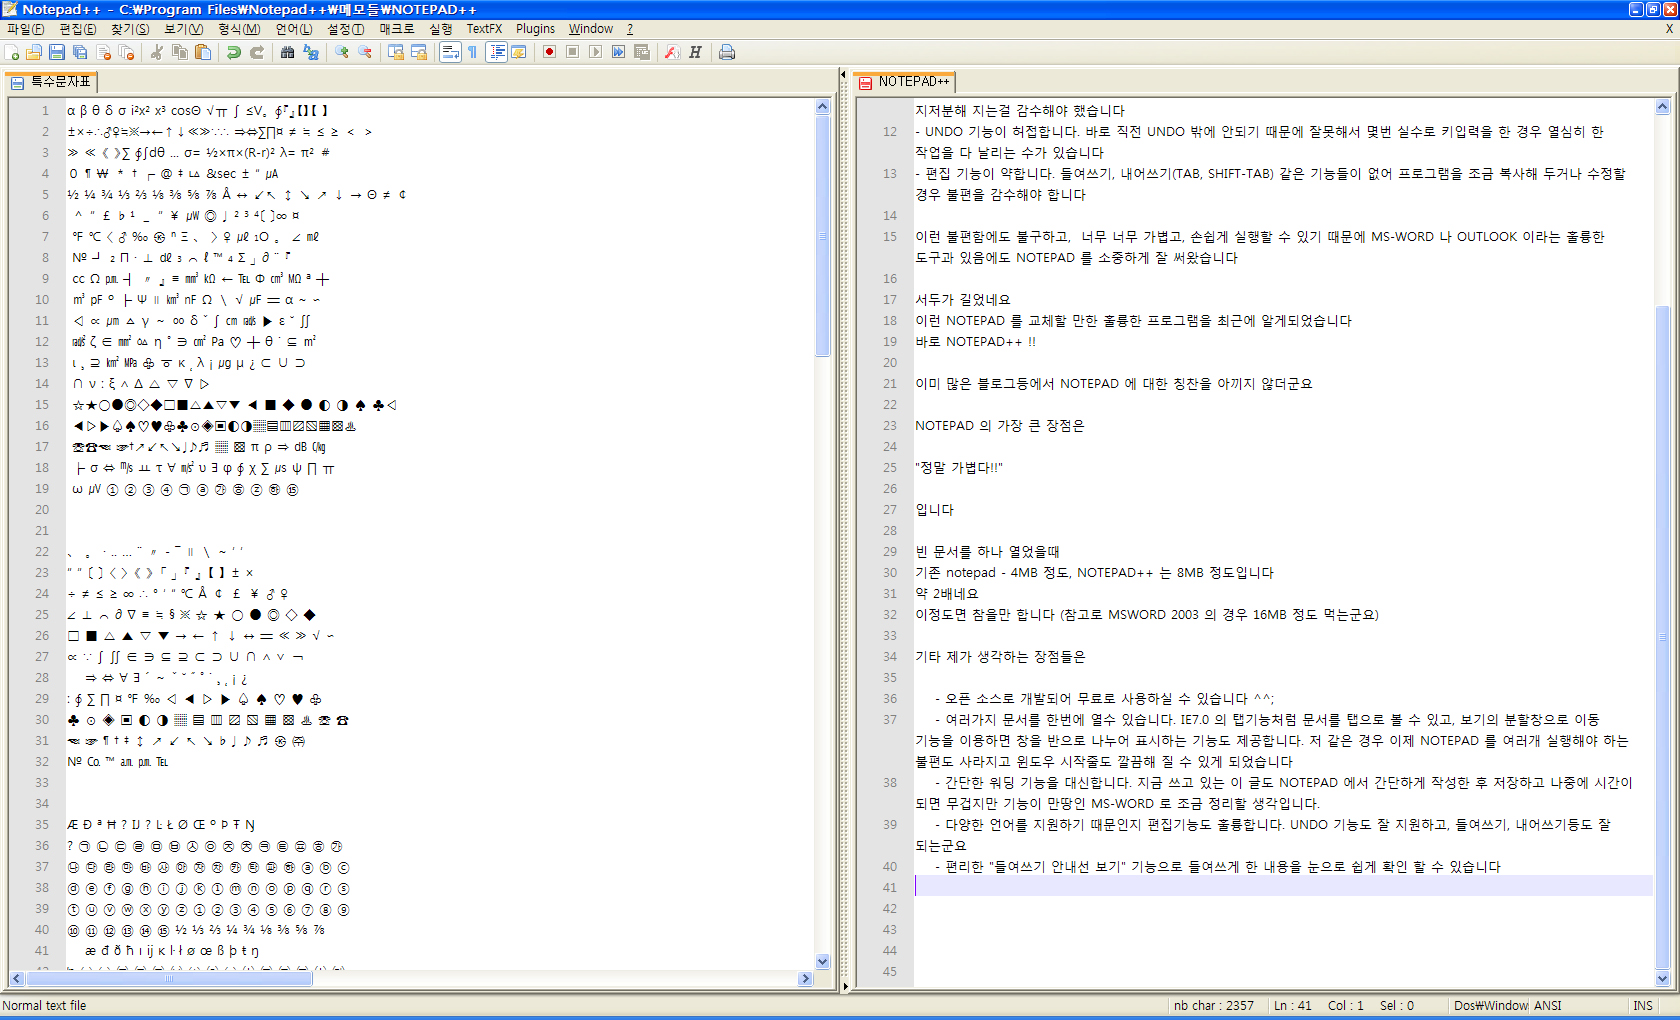Cut selection with the scissors icon

click(157, 52)
